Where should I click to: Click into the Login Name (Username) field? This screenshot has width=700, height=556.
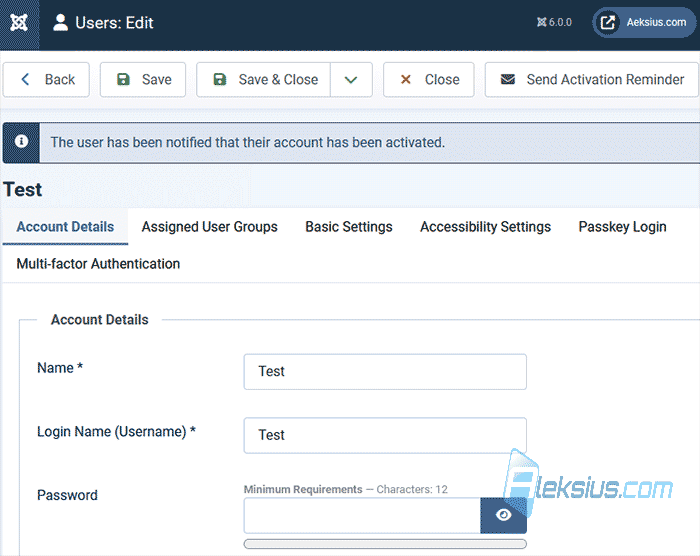point(385,435)
